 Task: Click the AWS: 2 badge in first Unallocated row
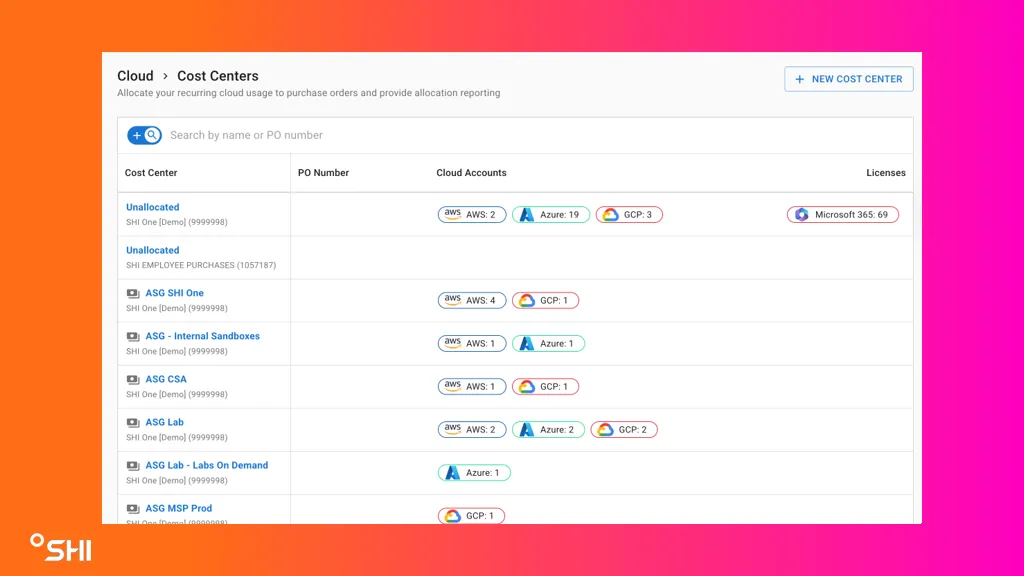pyautogui.click(x=472, y=214)
